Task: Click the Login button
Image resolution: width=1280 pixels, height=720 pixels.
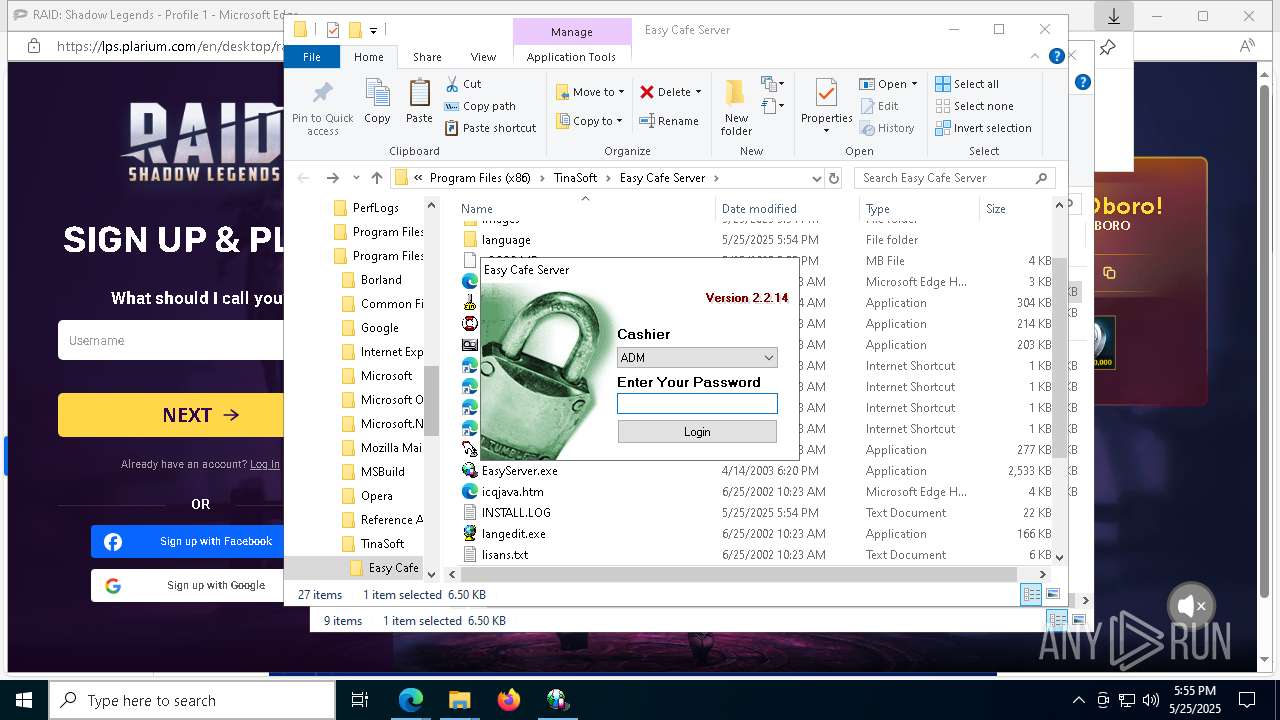Action: [x=697, y=432]
